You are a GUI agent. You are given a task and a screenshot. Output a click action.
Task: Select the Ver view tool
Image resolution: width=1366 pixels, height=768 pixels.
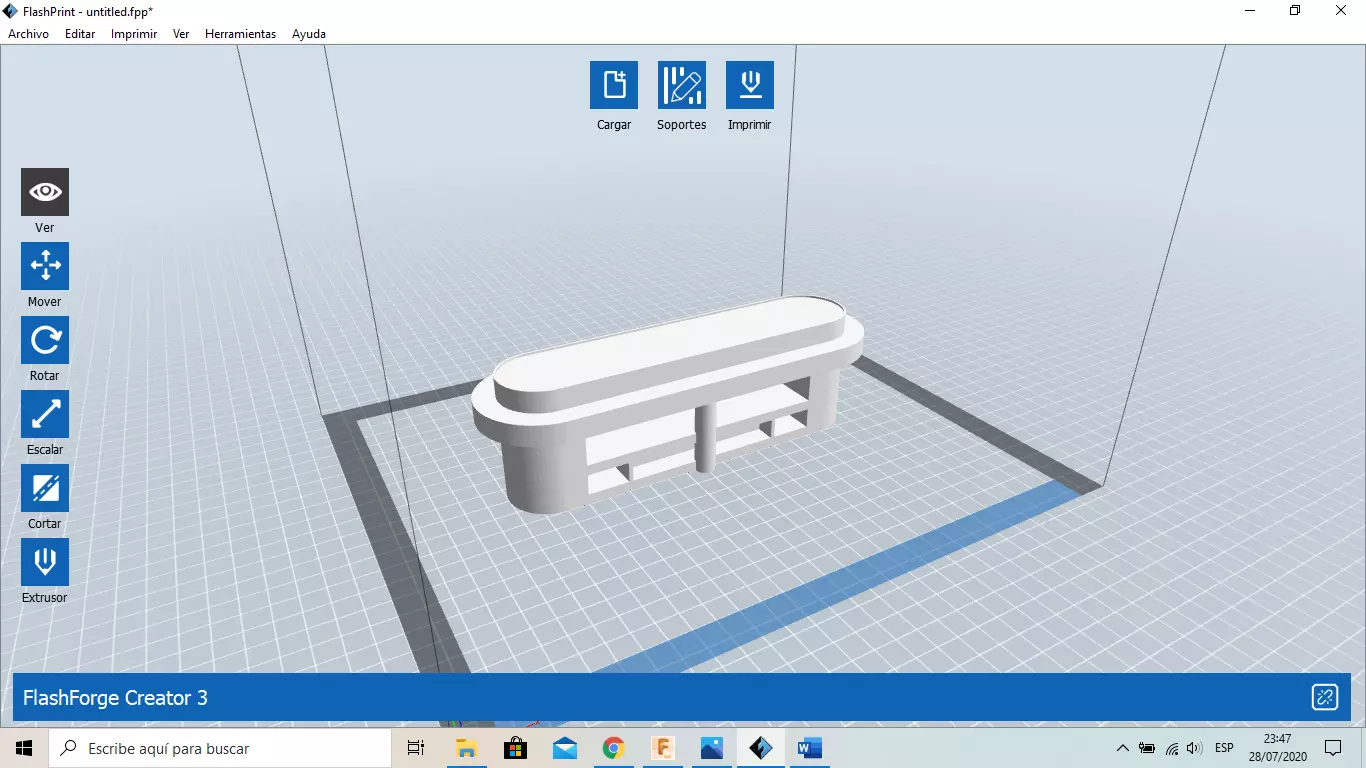(x=45, y=192)
